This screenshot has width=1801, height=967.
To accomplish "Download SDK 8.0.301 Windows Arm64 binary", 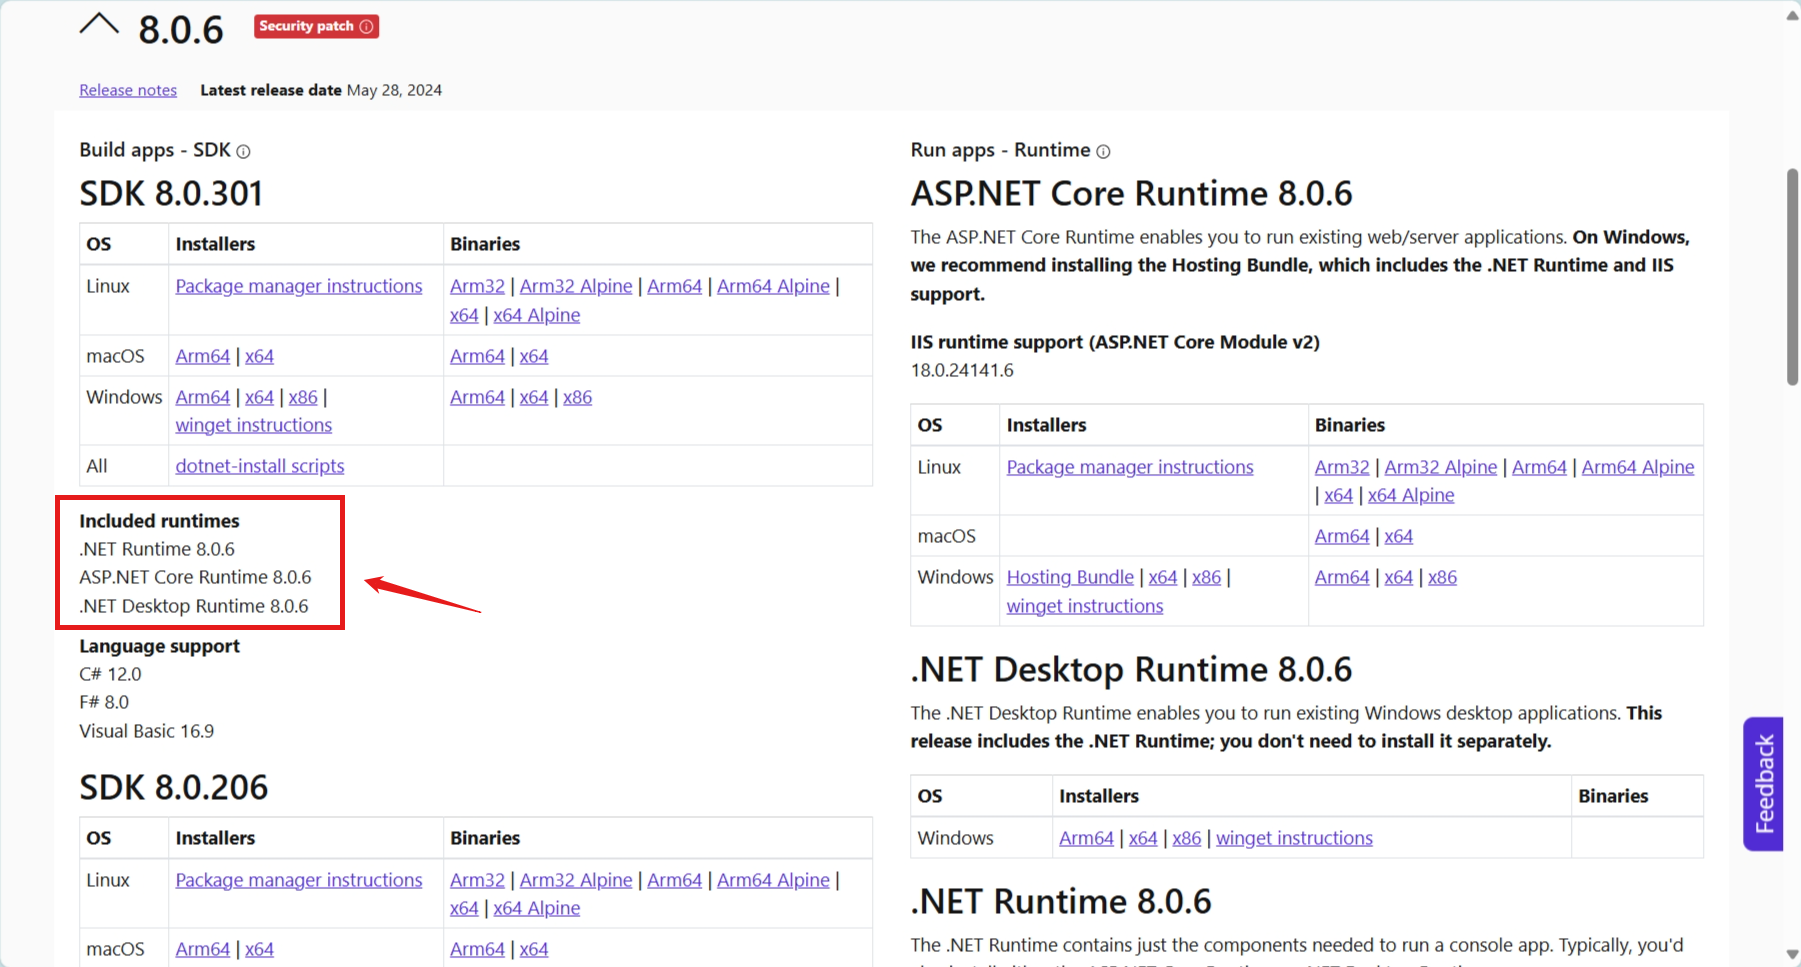I will pos(477,397).
